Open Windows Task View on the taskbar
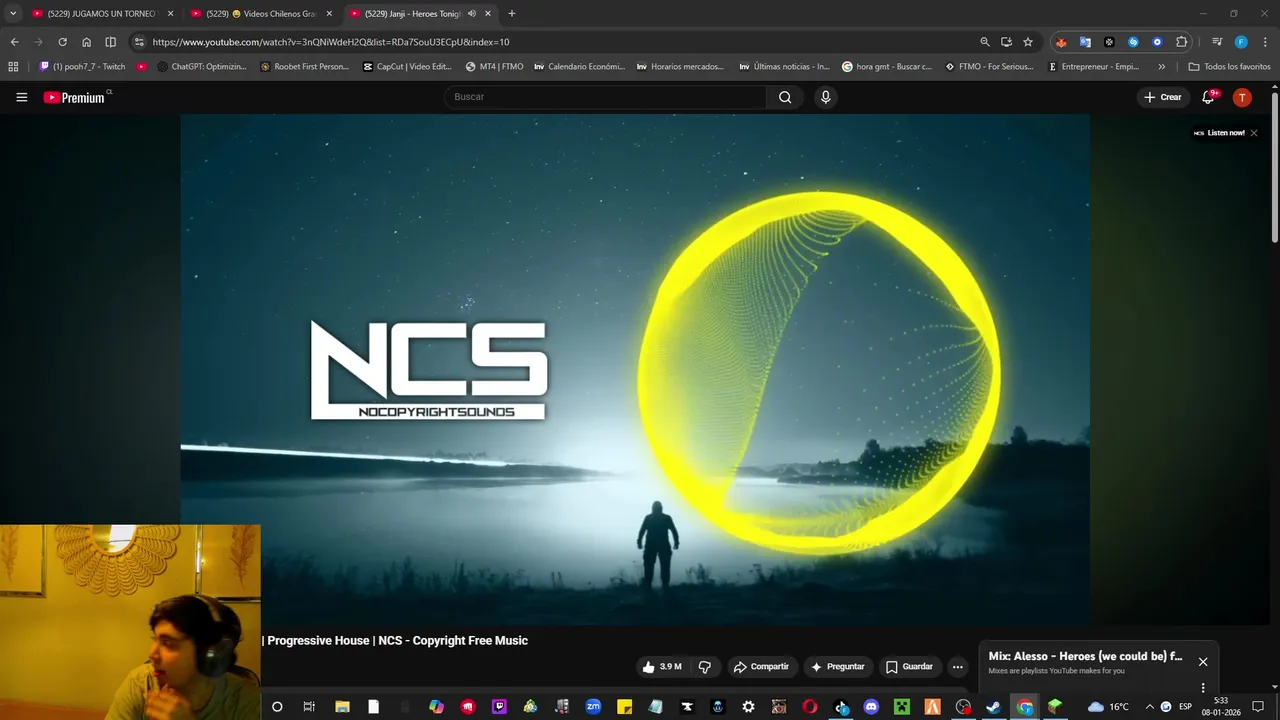 click(x=309, y=707)
